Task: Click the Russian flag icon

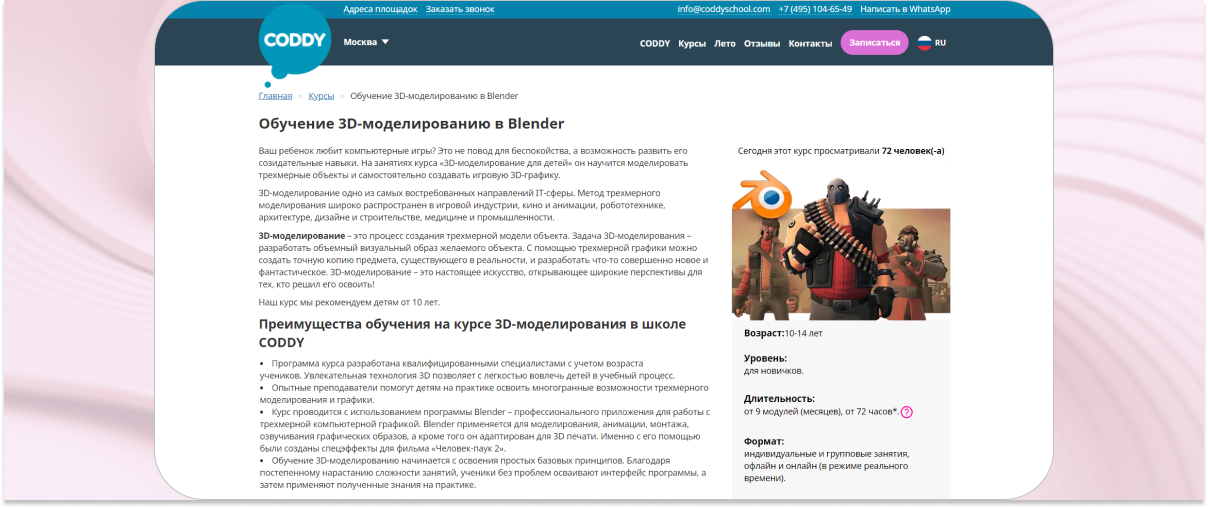Action: tap(924, 43)
